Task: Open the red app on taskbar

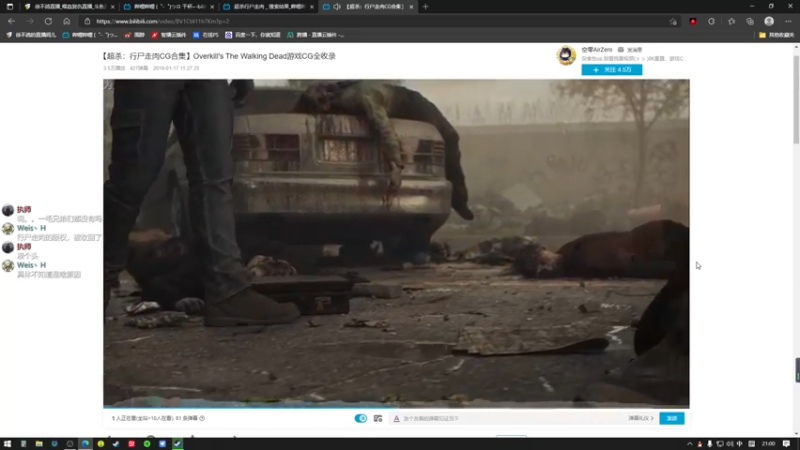Action: (132, 444)
